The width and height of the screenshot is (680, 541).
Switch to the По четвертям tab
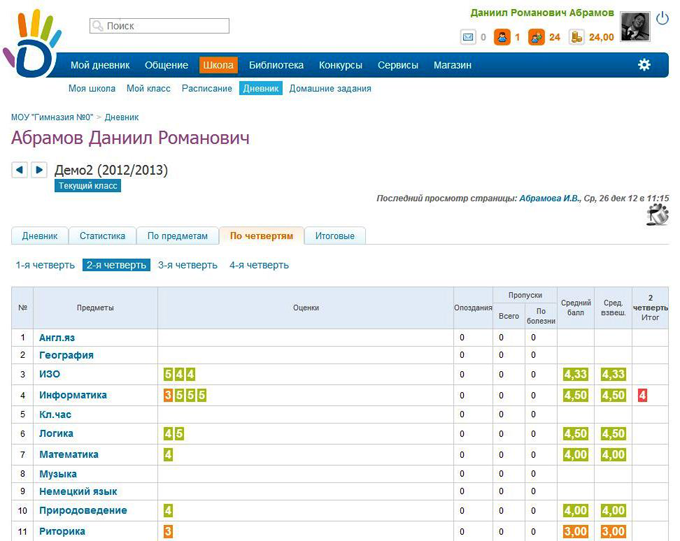point(262,236)
